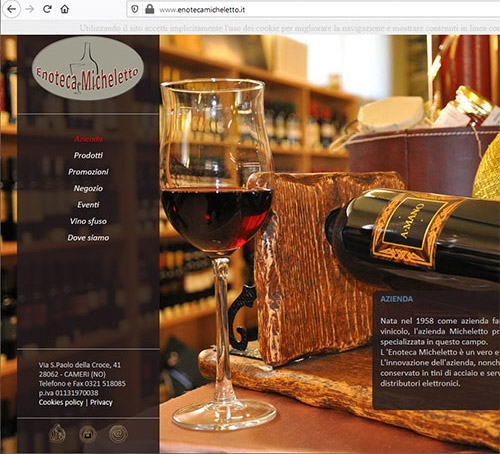Click the padlock site security icon
The width and height of the screenshot is (500, 454).
pyautogui.click(x=150, y=9)
